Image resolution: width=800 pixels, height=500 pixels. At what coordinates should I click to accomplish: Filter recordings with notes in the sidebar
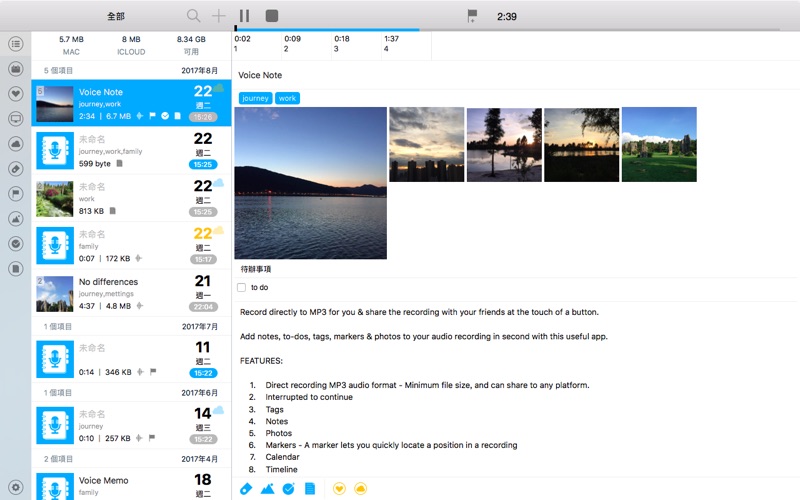click(16, 268)
